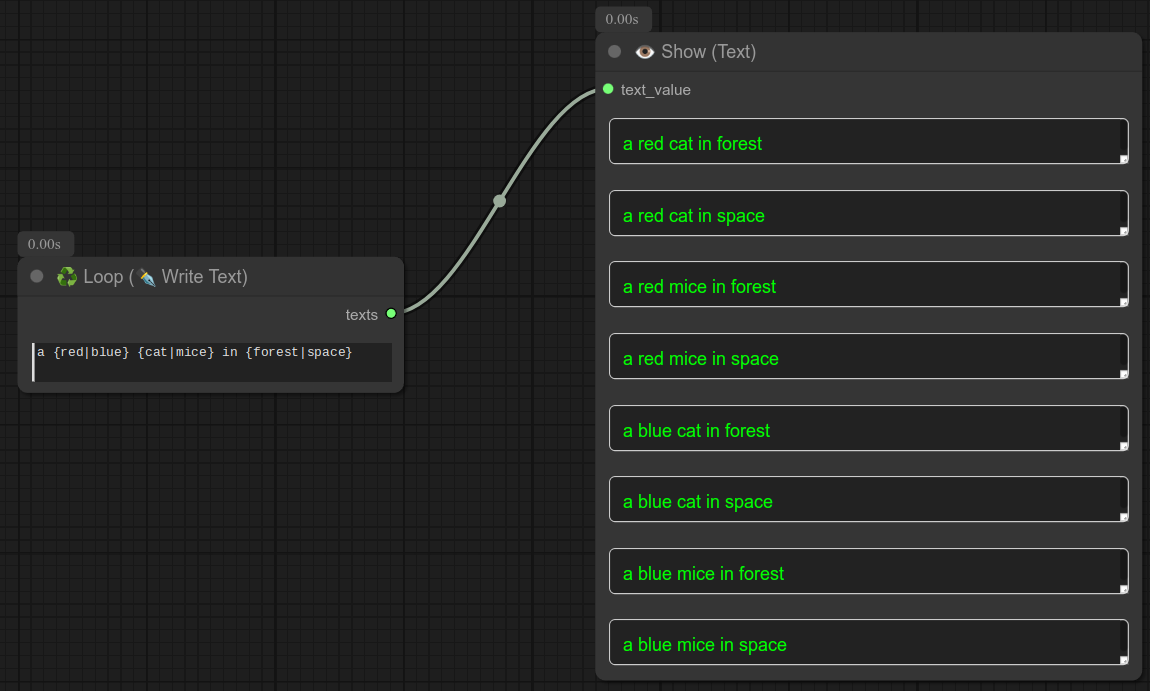The image size is (1150, 691).
Task: Click the resize grip of 'a red cat in space' field
Action: (x=1124, y=231)
